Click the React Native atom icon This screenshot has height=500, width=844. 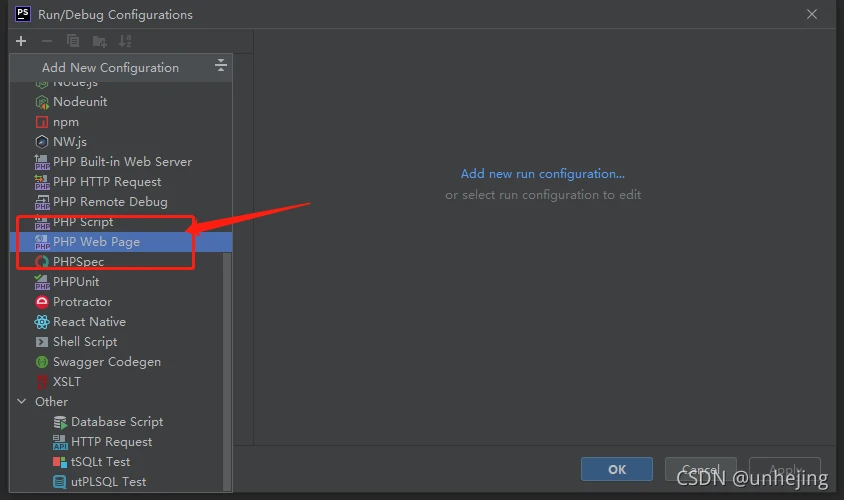point(42,322)
